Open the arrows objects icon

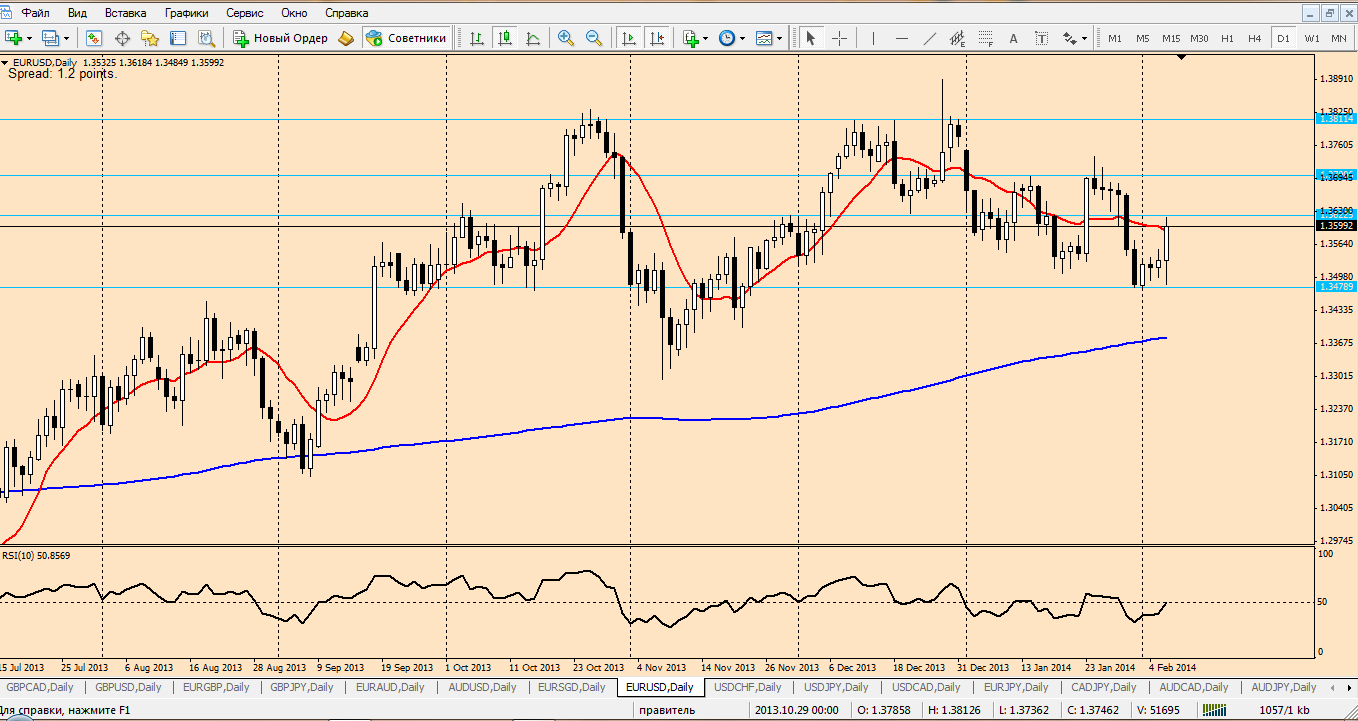click(x=1070, y=38)
